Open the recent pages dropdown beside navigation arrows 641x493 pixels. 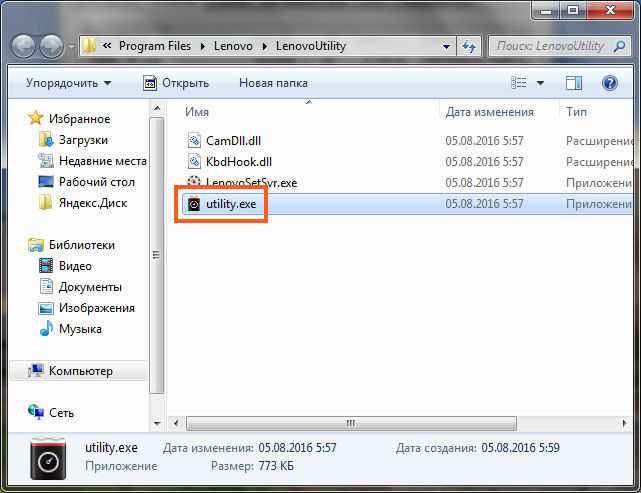(71, 47)
